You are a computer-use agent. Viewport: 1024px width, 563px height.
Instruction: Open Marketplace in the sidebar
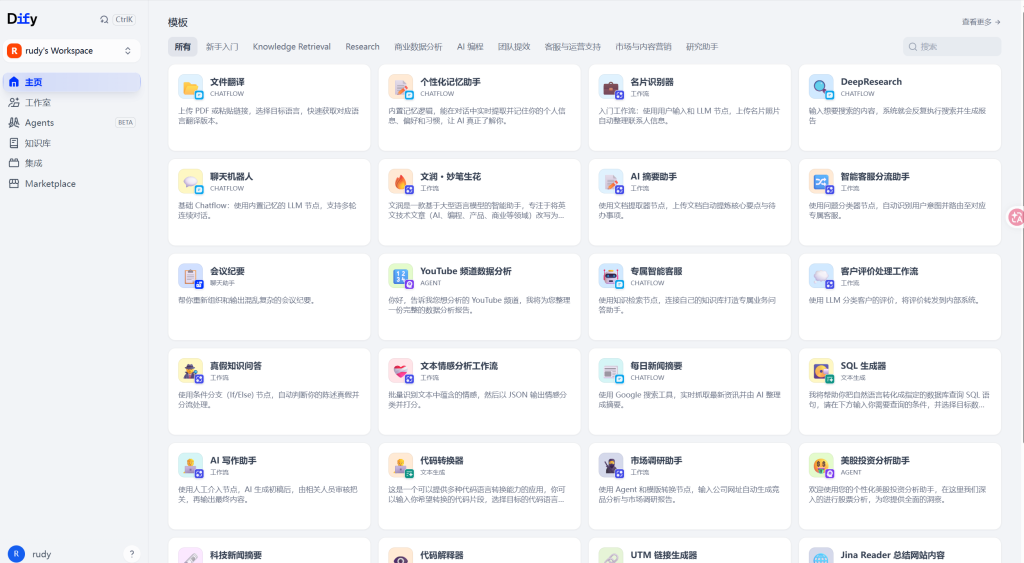click(x=72, y=184)
